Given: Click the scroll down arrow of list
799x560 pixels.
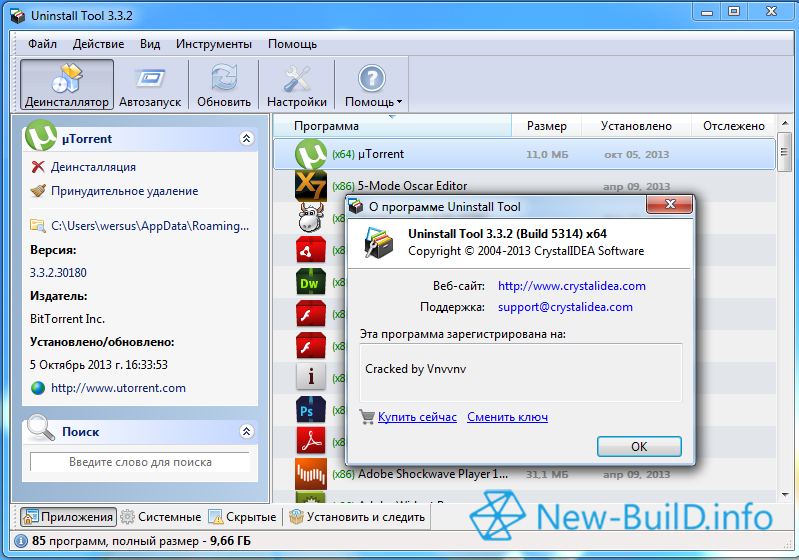Looking at the screenshot, I should [x=784, y=494].
